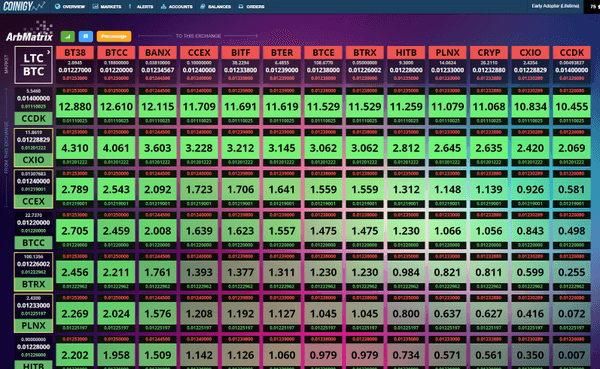Click the 11.259 cell under HITB
The image size is (600, 369).
pos(406,106)
